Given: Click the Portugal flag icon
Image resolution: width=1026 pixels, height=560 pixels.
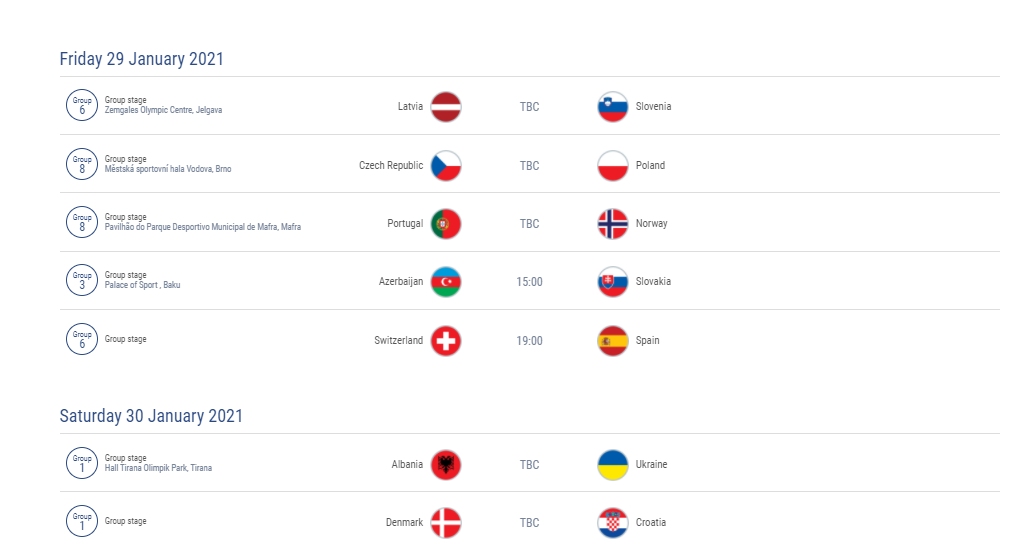Looking at the screenshot, I should coord(446,224).
